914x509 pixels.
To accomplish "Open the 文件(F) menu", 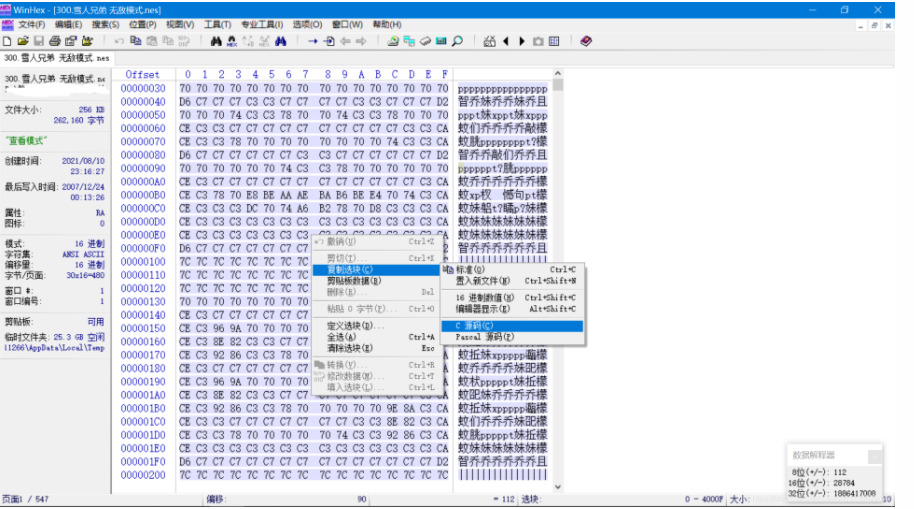I will [31, 24].
